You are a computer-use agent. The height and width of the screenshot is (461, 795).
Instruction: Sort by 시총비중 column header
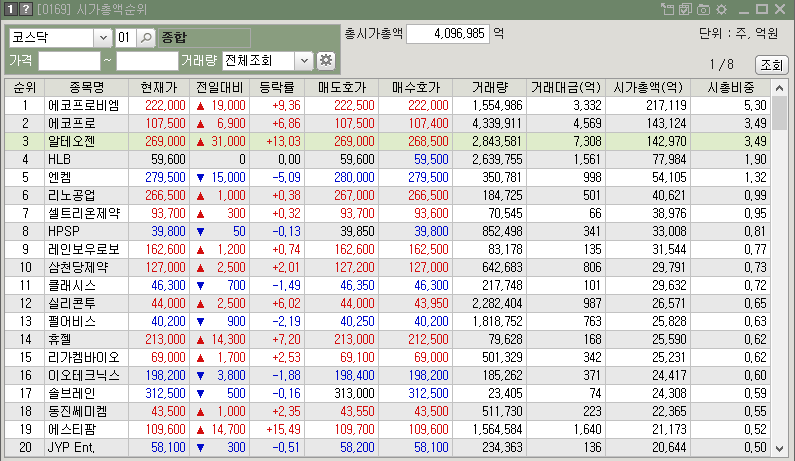pos(731,88)
